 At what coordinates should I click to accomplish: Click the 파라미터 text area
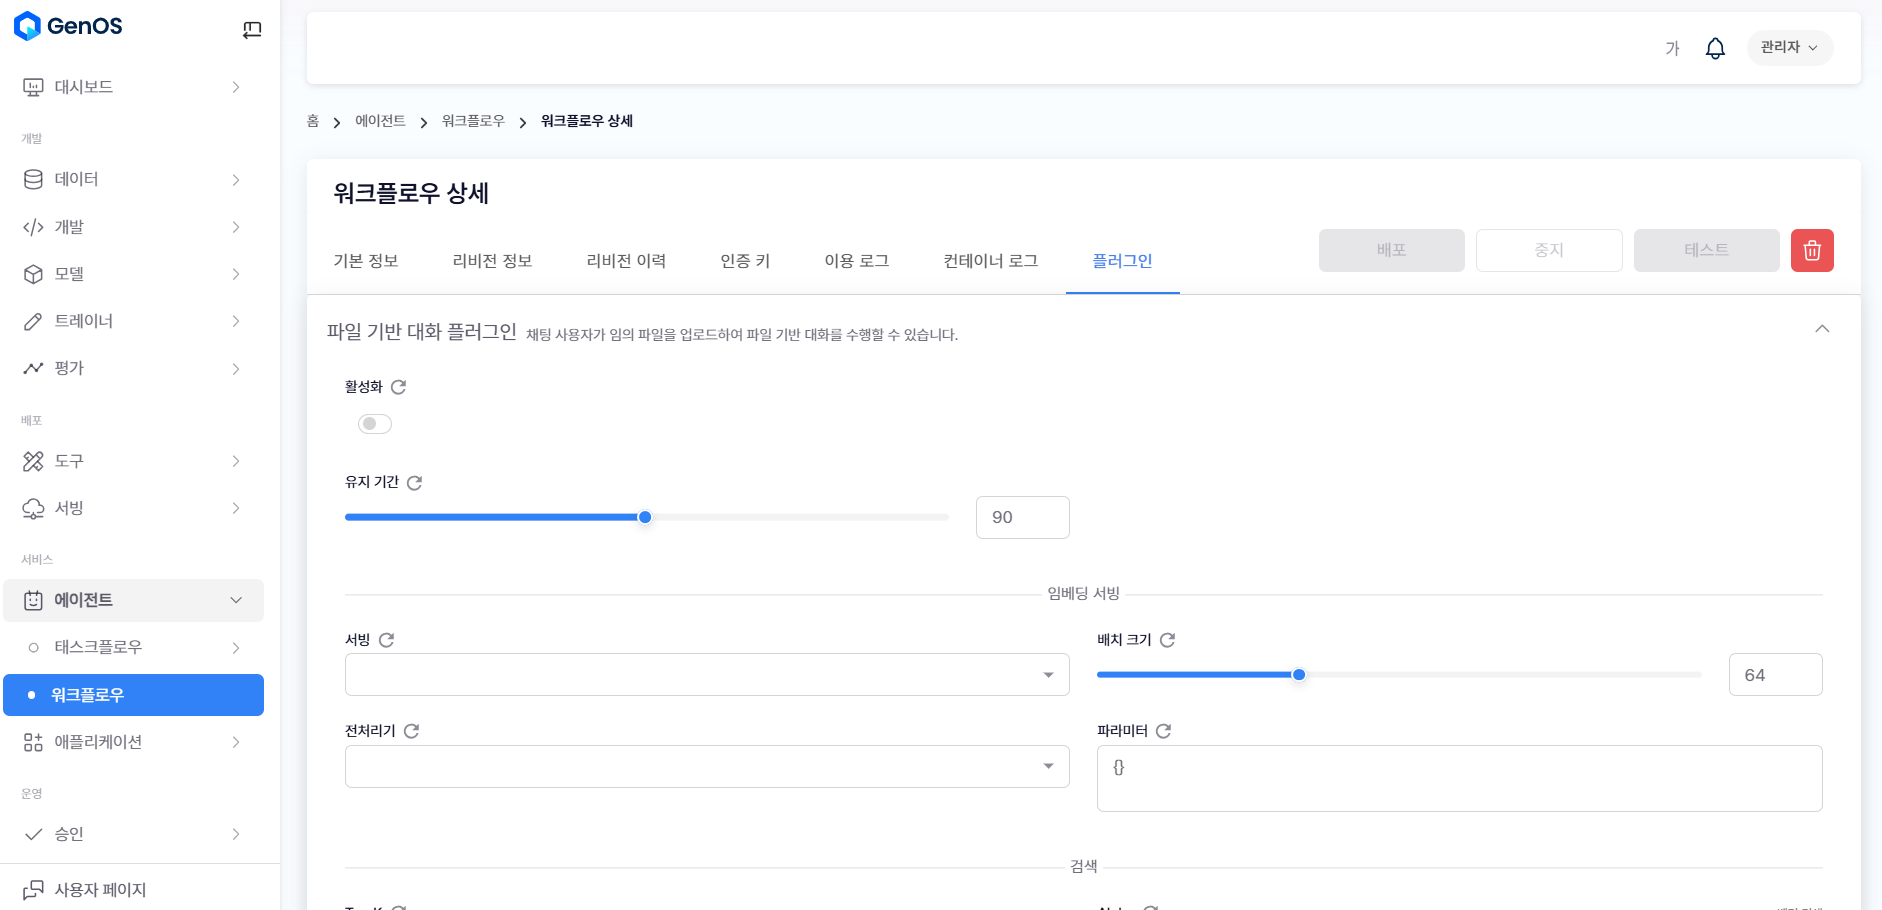[x=1458, y=778]
